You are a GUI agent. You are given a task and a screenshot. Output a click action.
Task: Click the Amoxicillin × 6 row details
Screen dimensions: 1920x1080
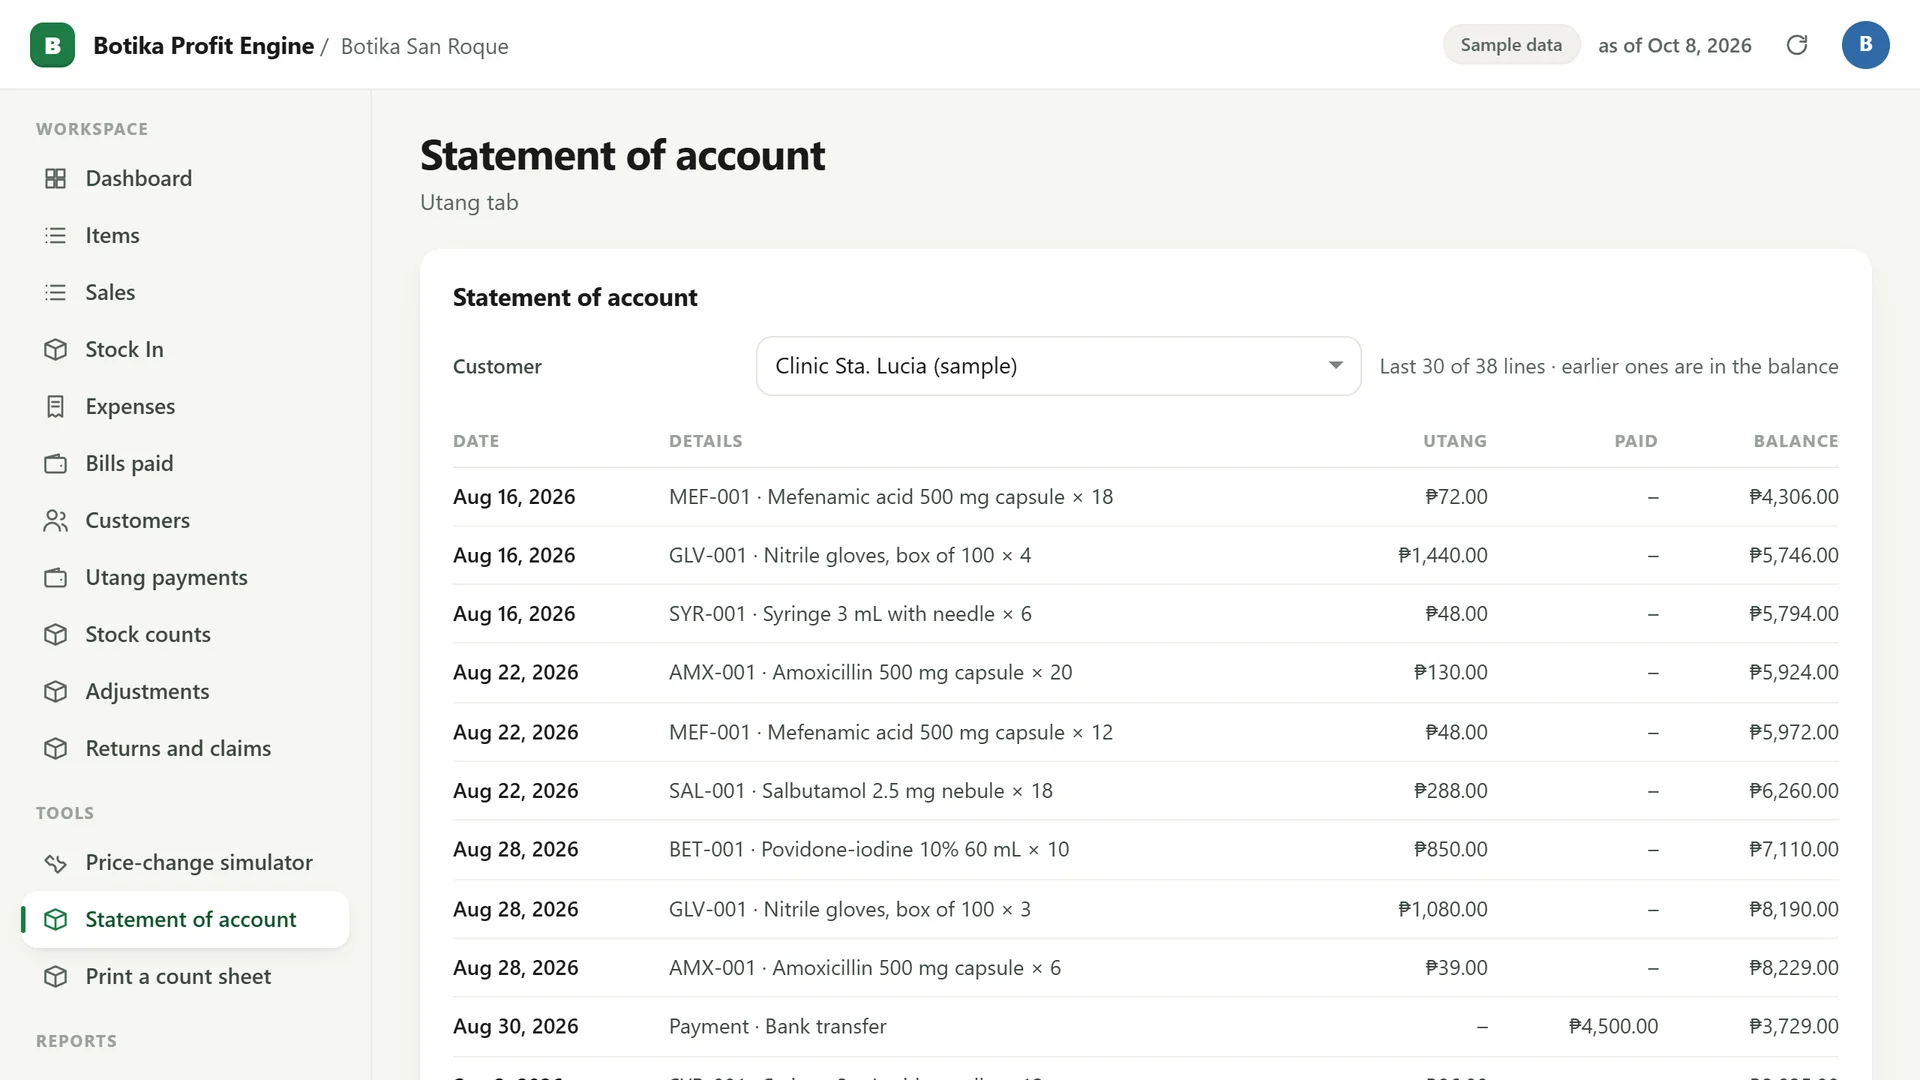click(865, 968)
